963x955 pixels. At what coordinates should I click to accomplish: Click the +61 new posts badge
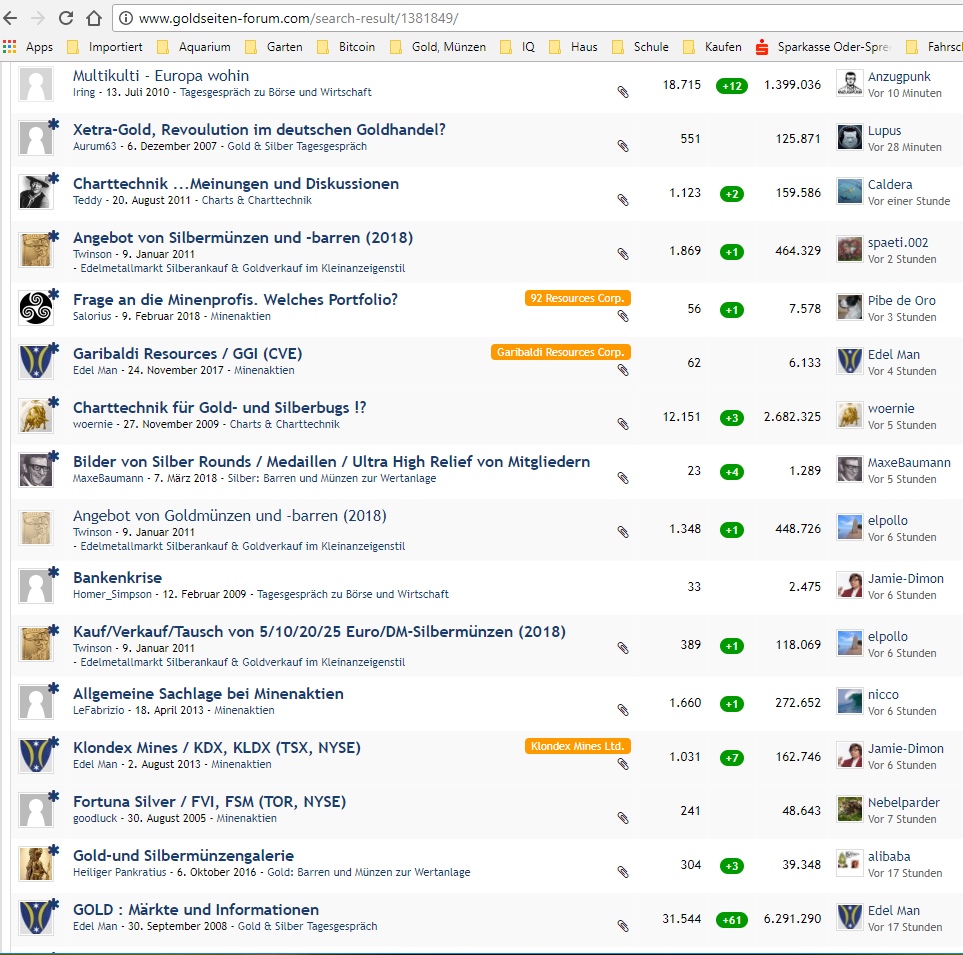coord(731,920)
